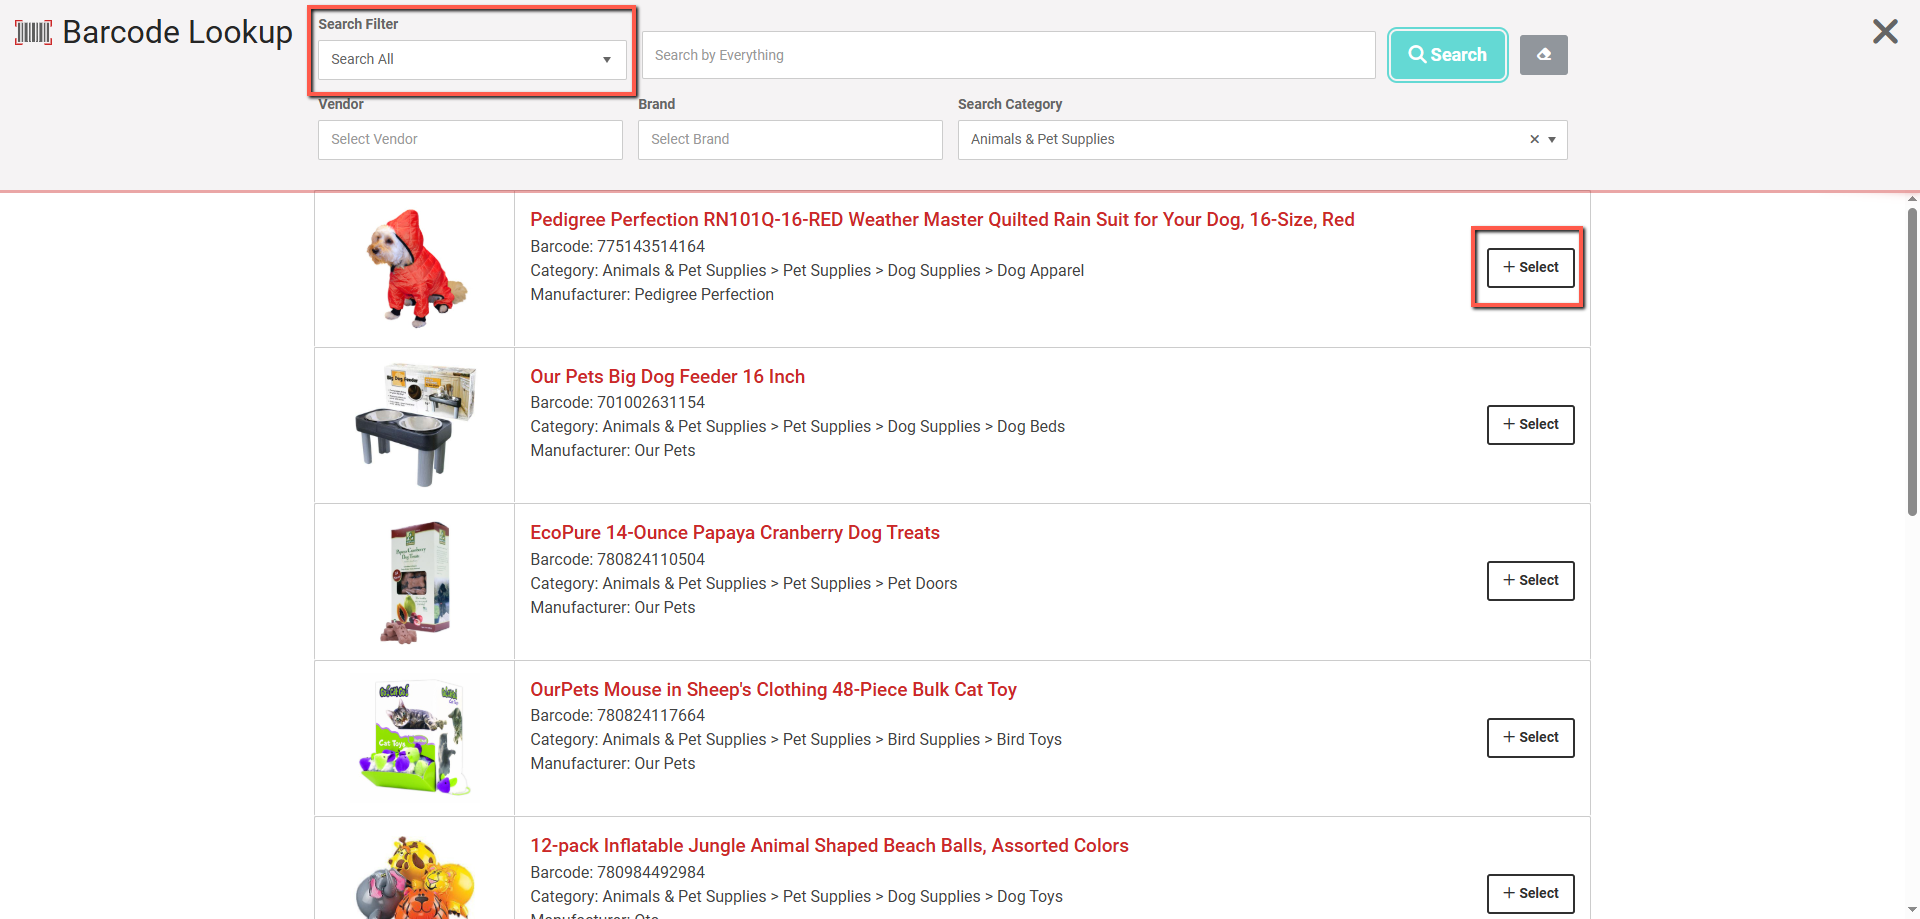
Task: Click the red dog rain suit thumbnail
Action: 415,269
